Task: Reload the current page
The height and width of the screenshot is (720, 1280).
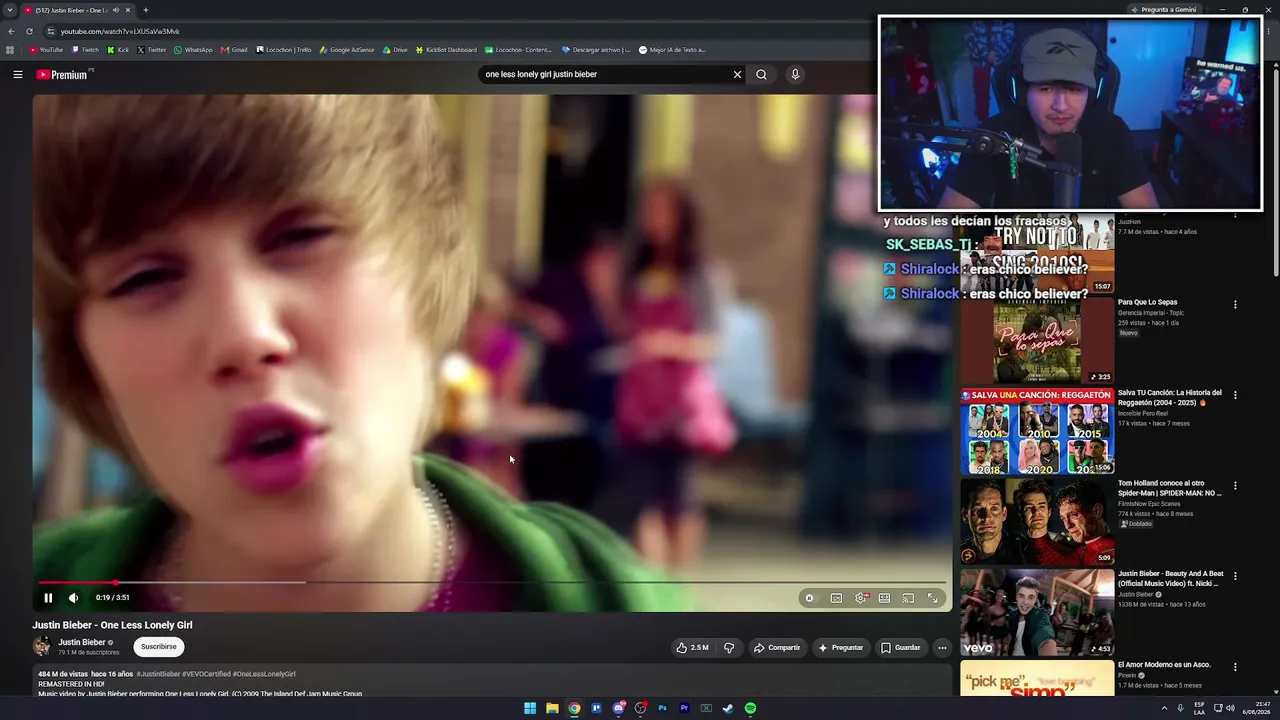Action: pos(29,31)
